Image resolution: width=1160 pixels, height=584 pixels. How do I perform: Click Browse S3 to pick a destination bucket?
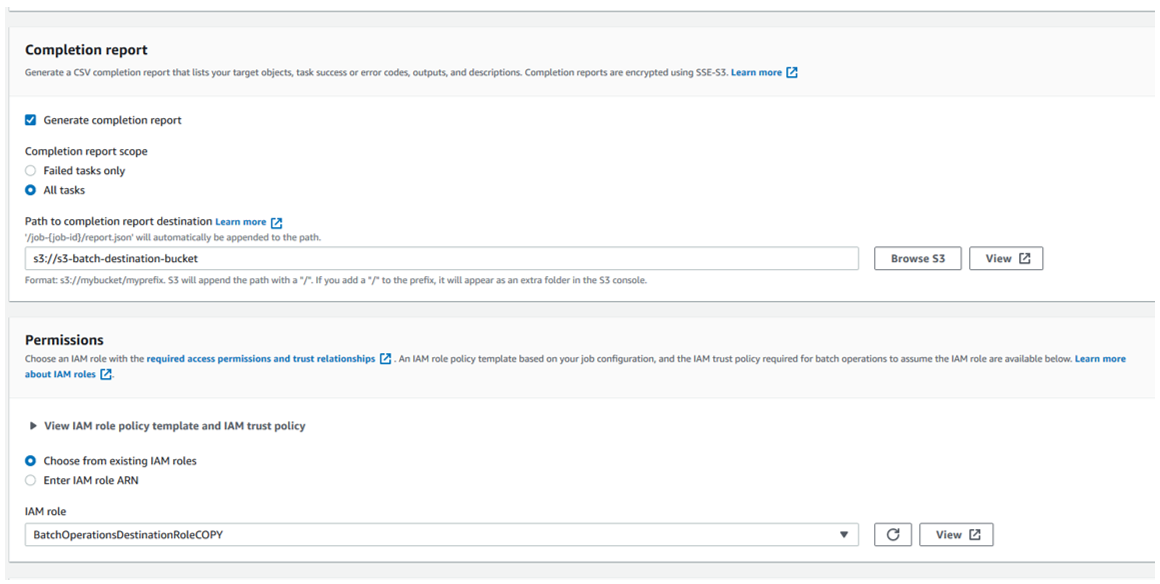[917, 258]
